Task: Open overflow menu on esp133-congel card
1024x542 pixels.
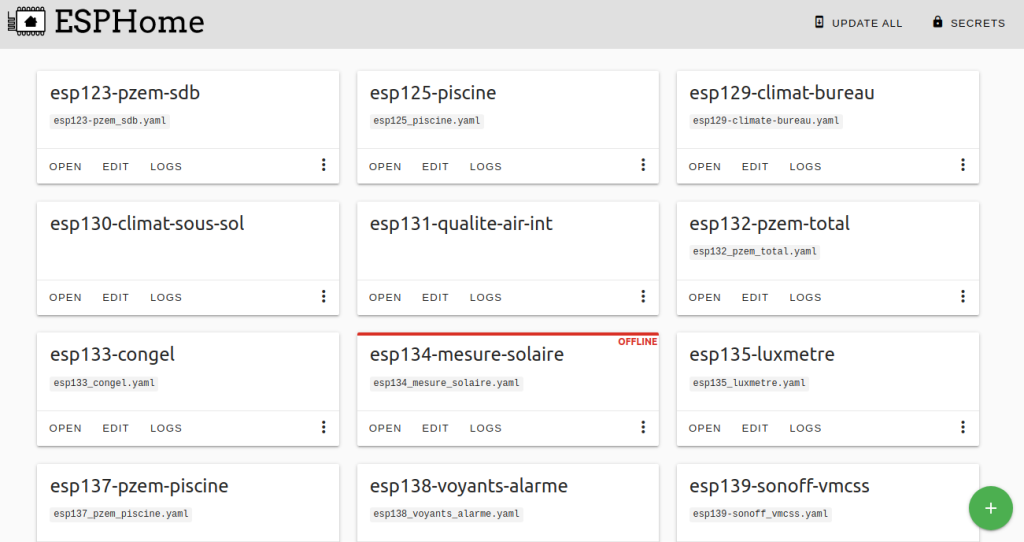Action: 323,427
